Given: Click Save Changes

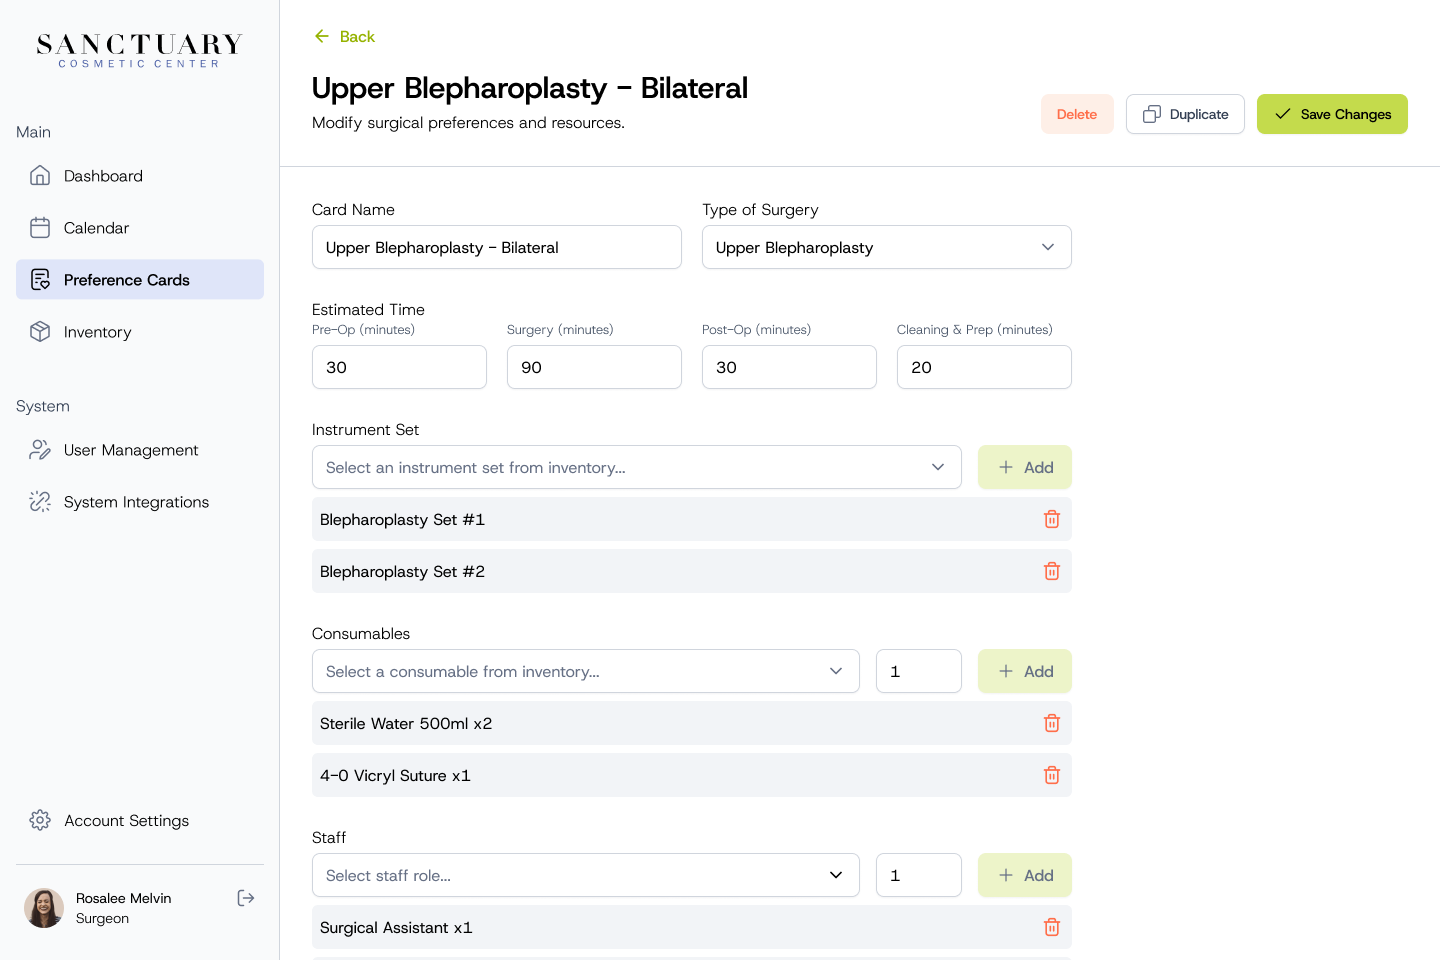Looking at the screenshot, I should (x=1332, y=114).
